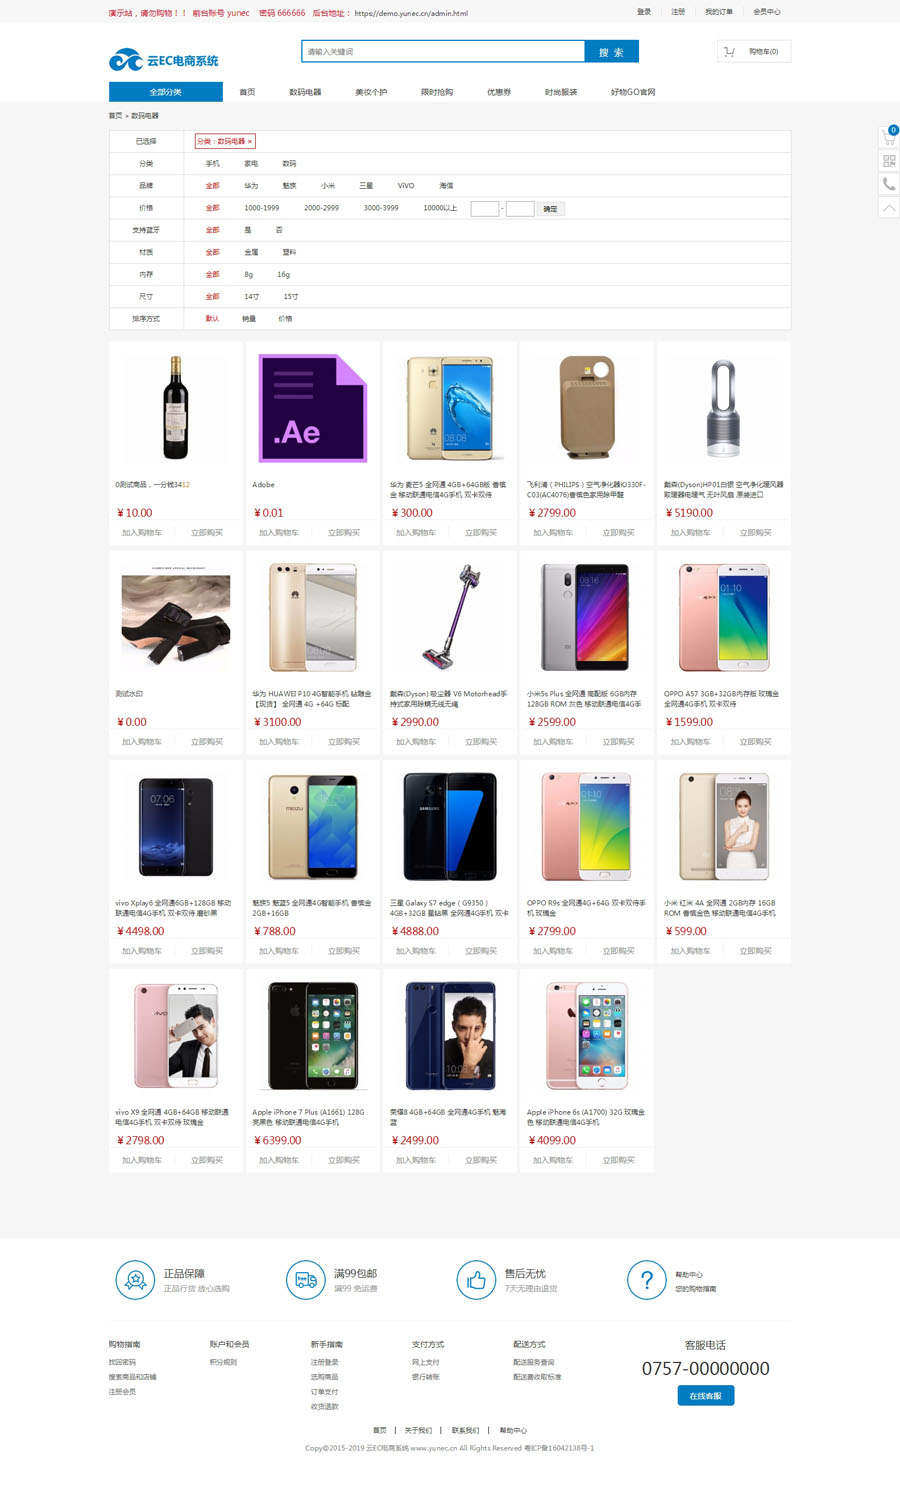The image size is (900, 1496).
Task: Go to the 时尚服装 navigation tab
Action: (x=561, y=92)
